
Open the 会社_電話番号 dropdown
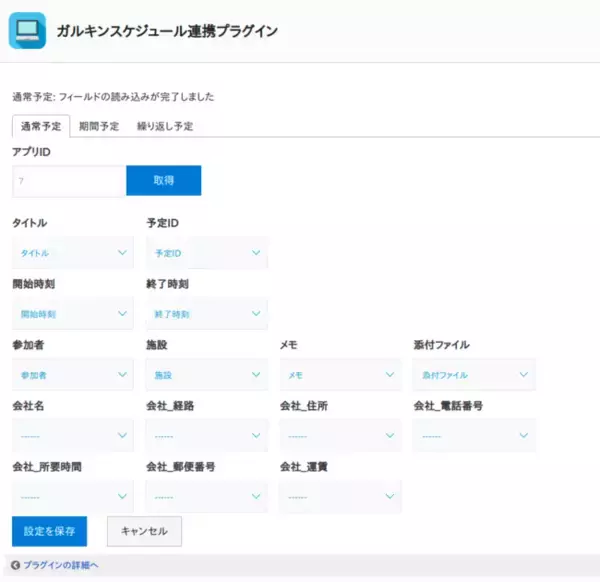(474, 436)
